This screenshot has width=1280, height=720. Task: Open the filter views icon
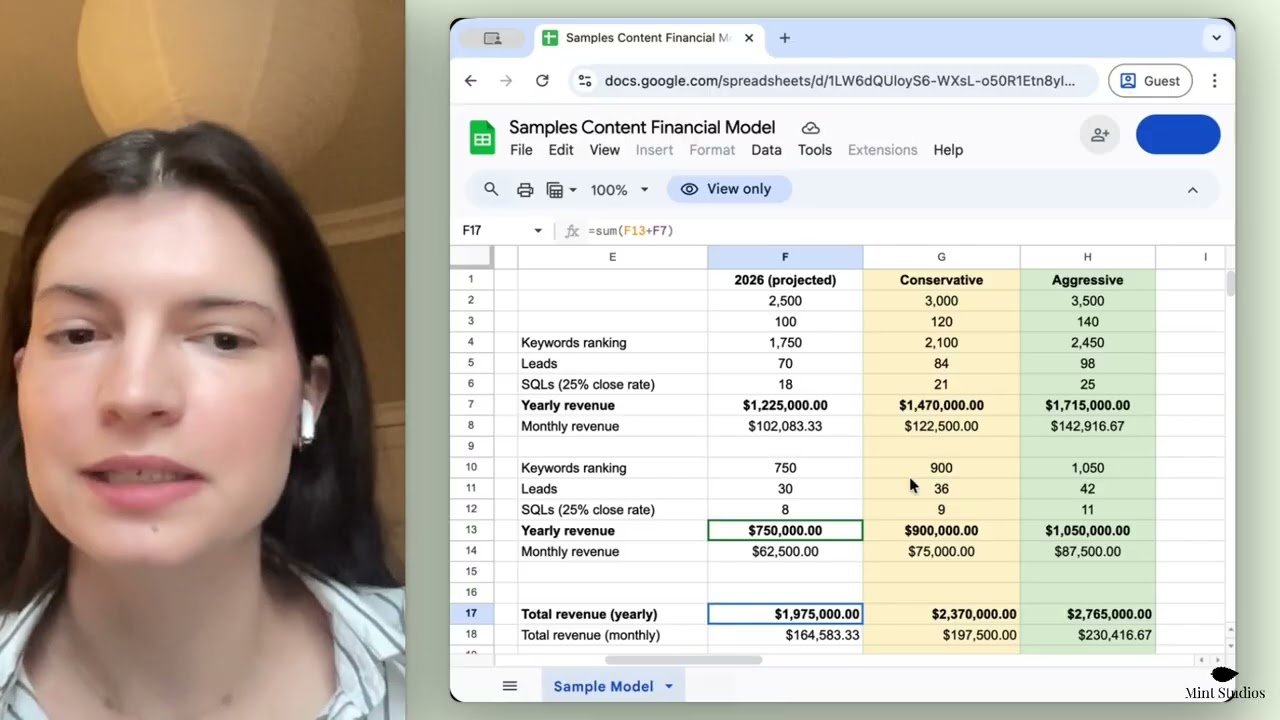555,189
